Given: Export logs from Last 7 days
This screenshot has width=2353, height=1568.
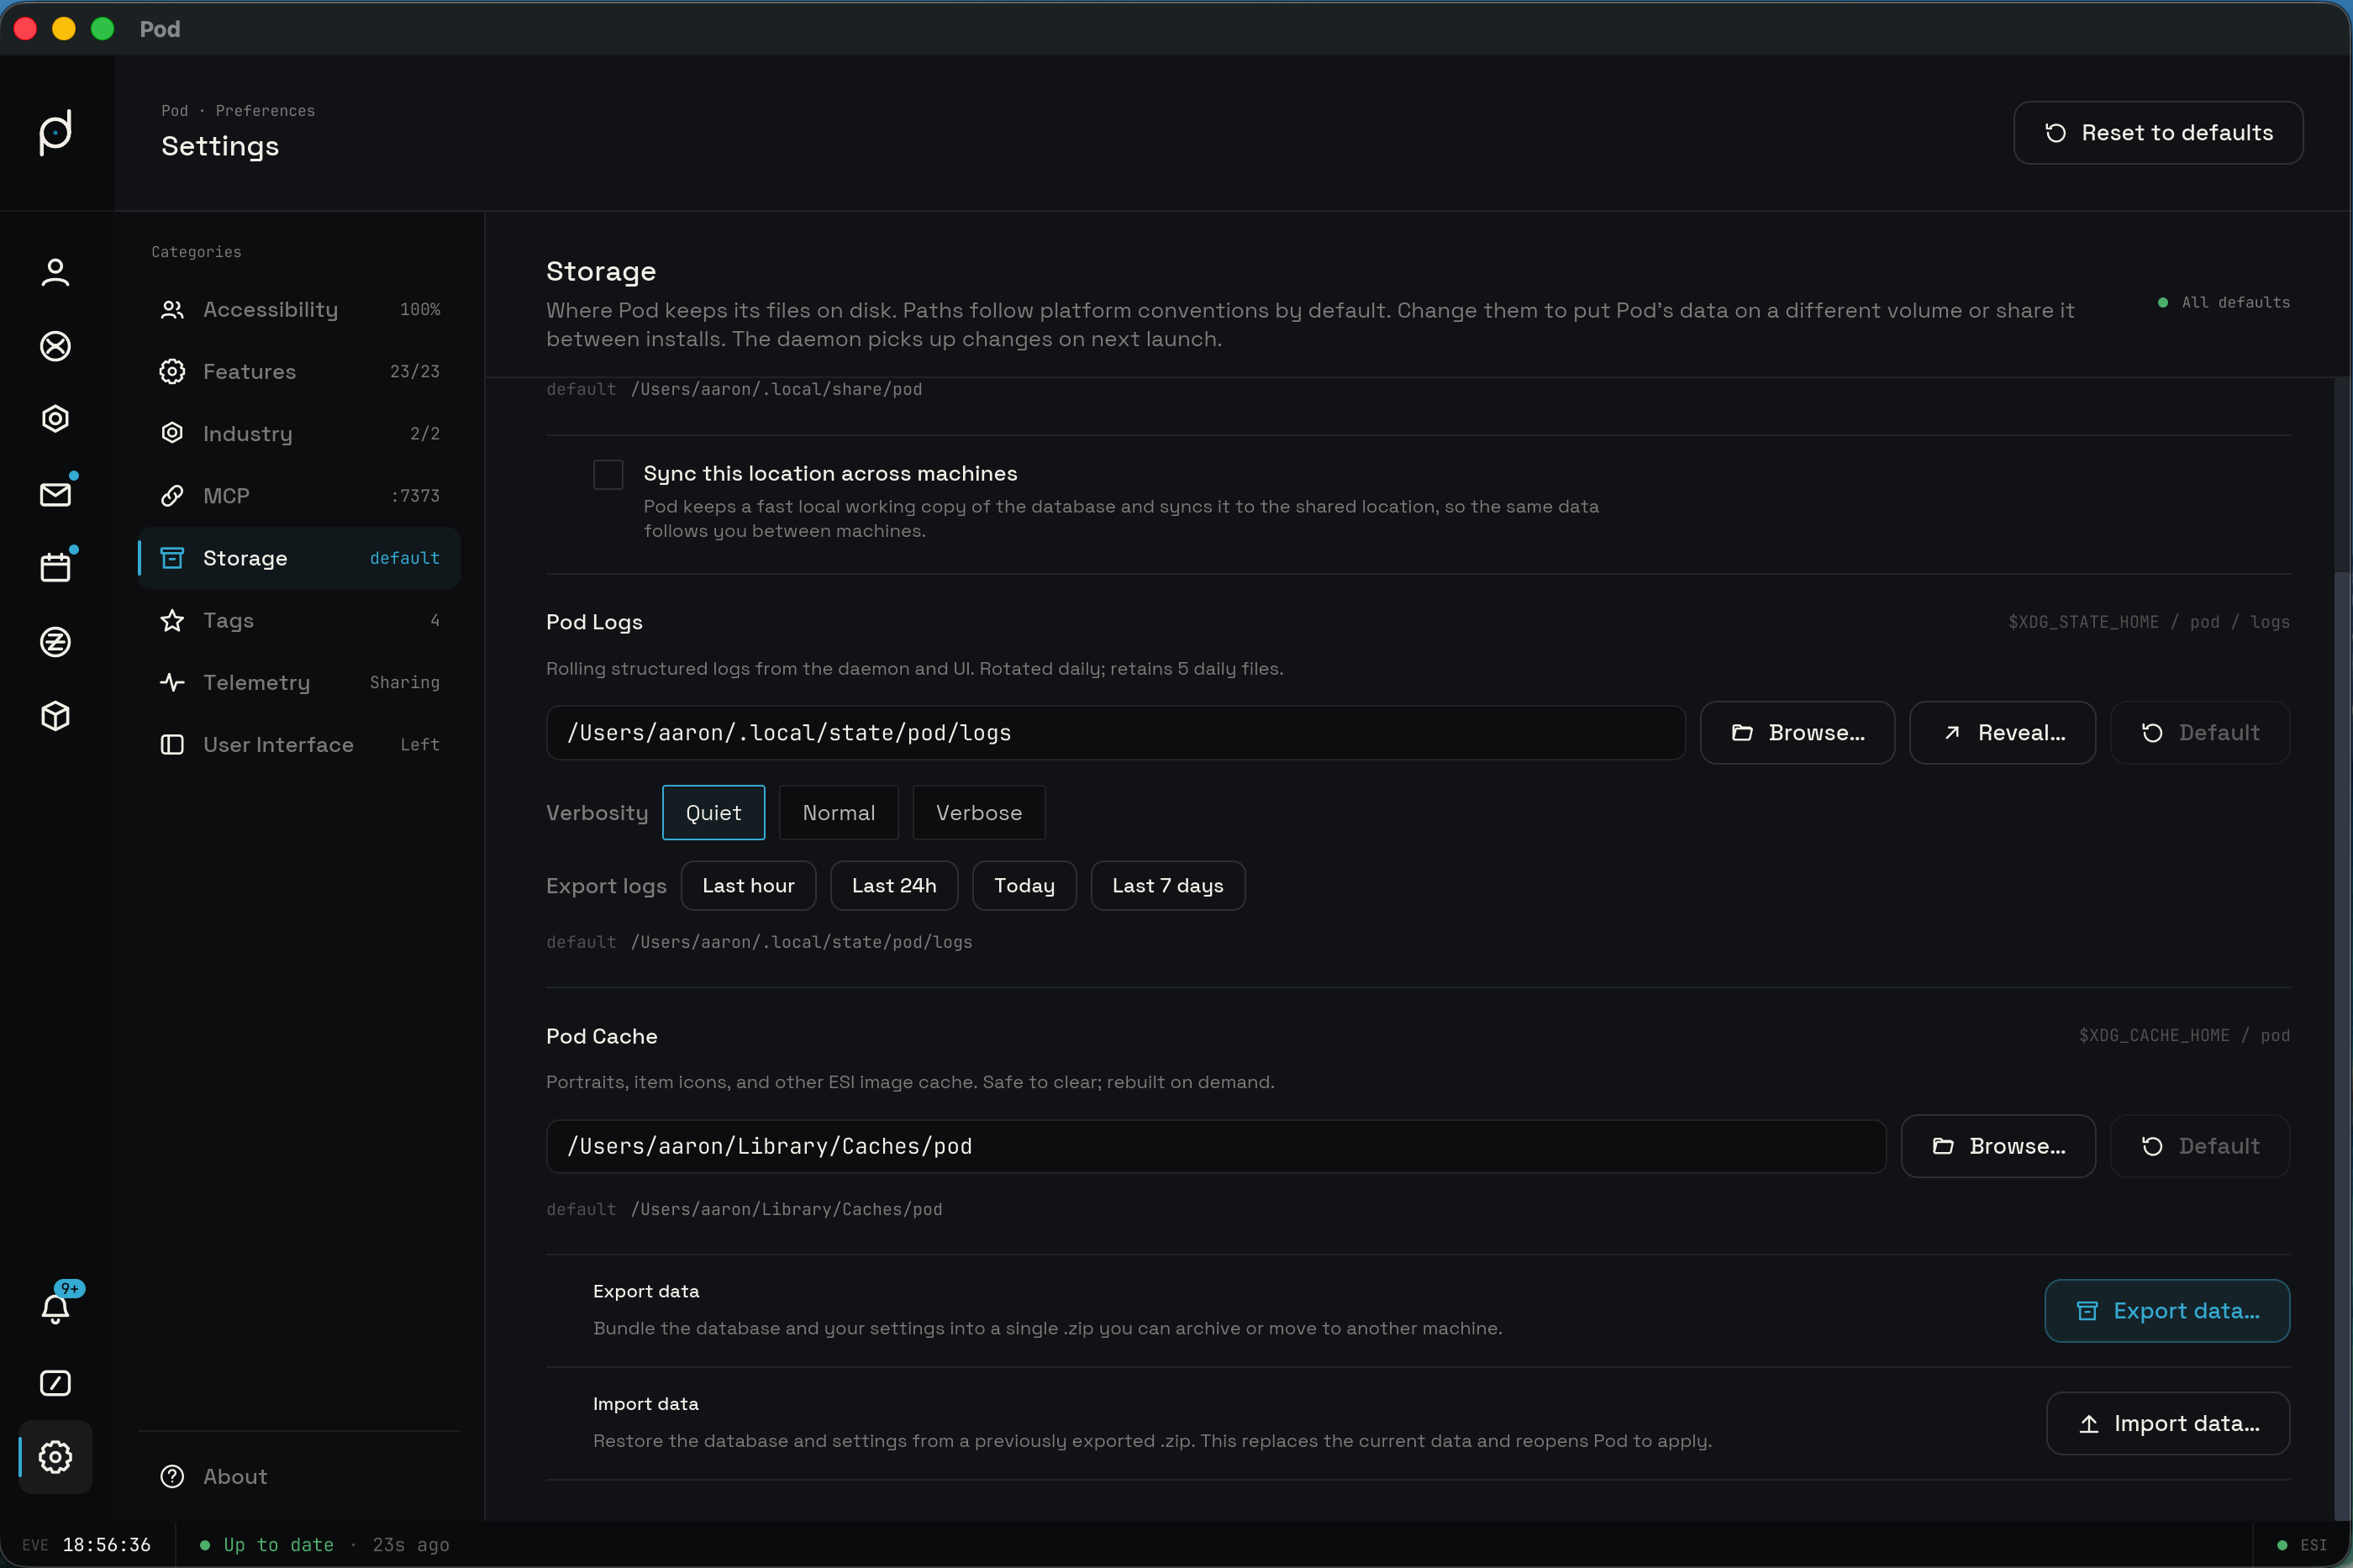Looking at the screenshot, I should (1167, 886).
